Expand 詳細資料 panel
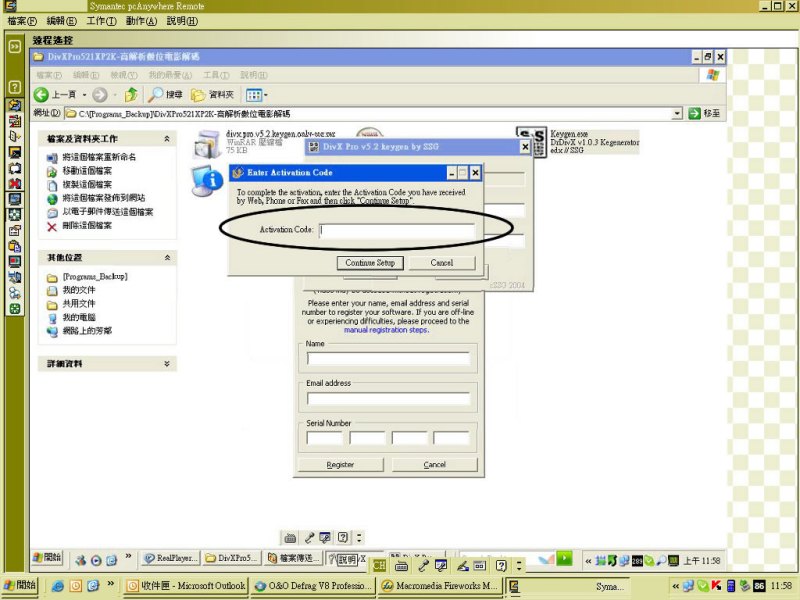 click(167, 364)
